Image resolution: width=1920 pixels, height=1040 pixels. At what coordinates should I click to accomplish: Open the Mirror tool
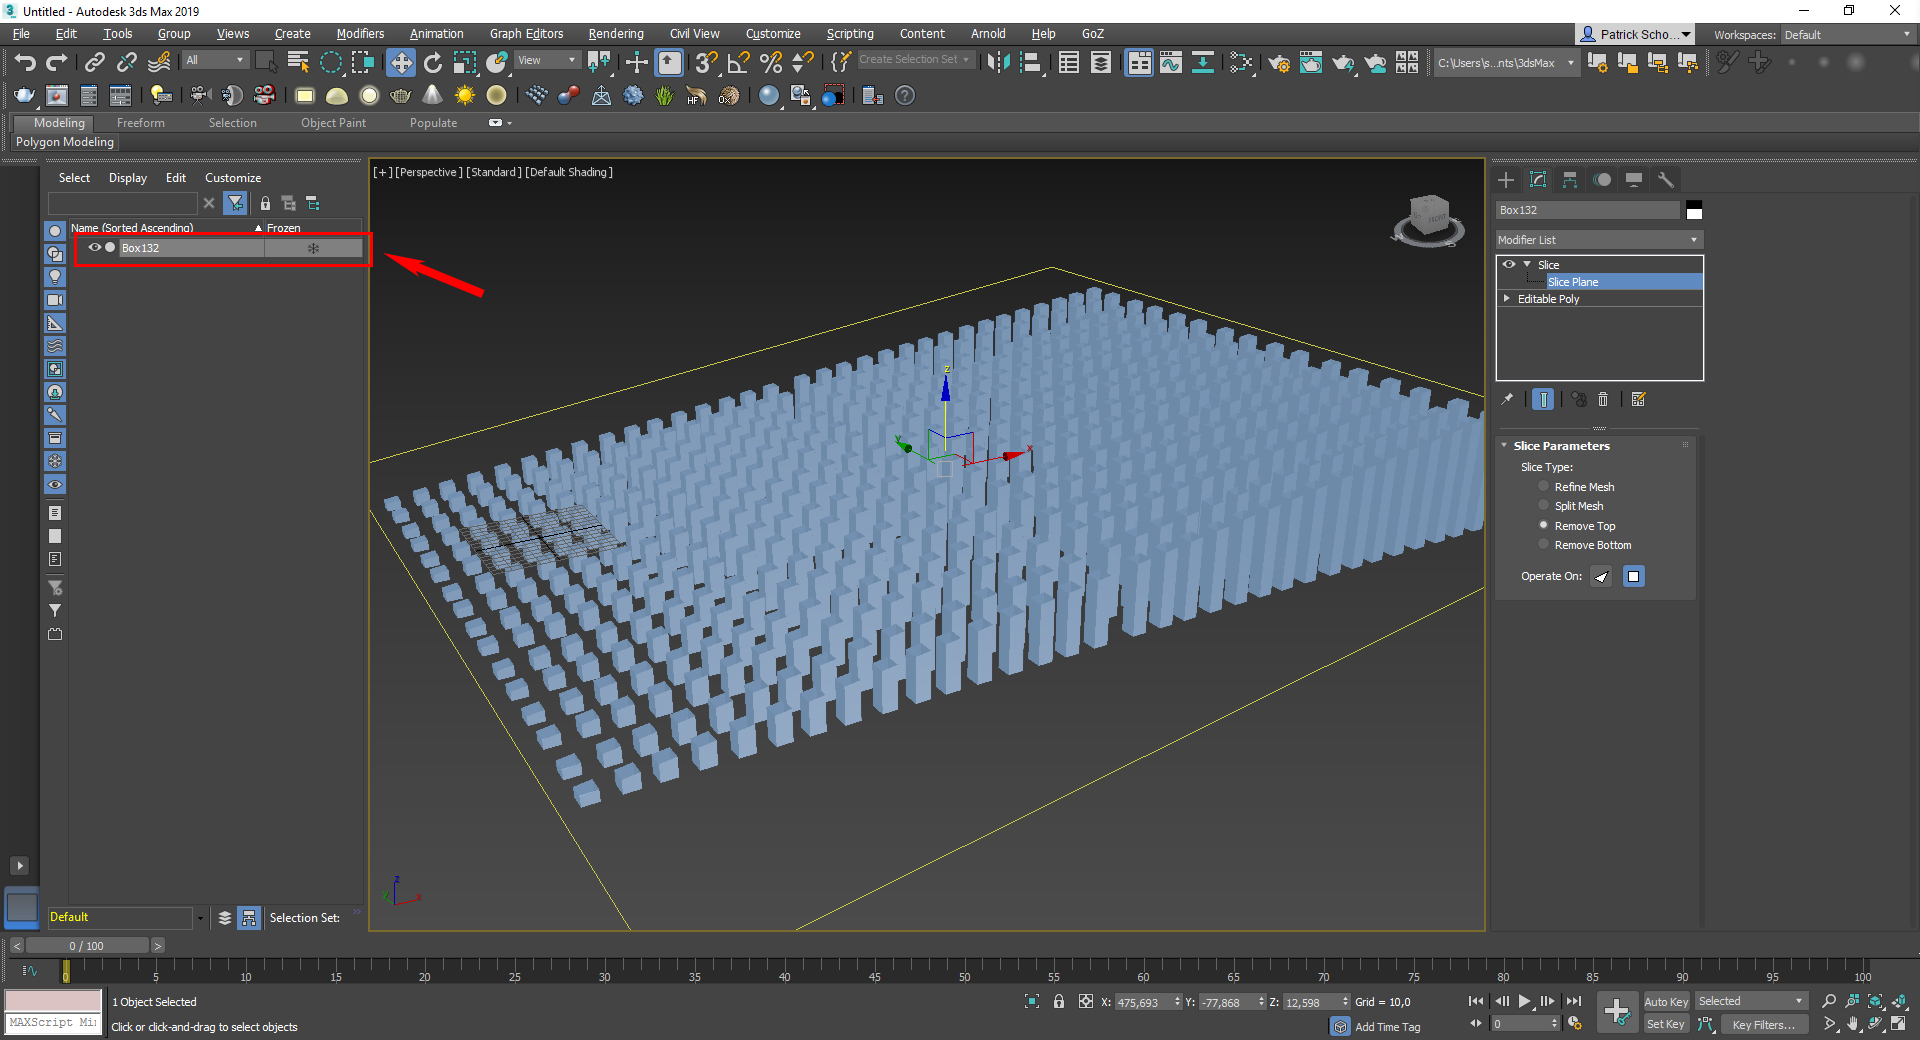998,61
